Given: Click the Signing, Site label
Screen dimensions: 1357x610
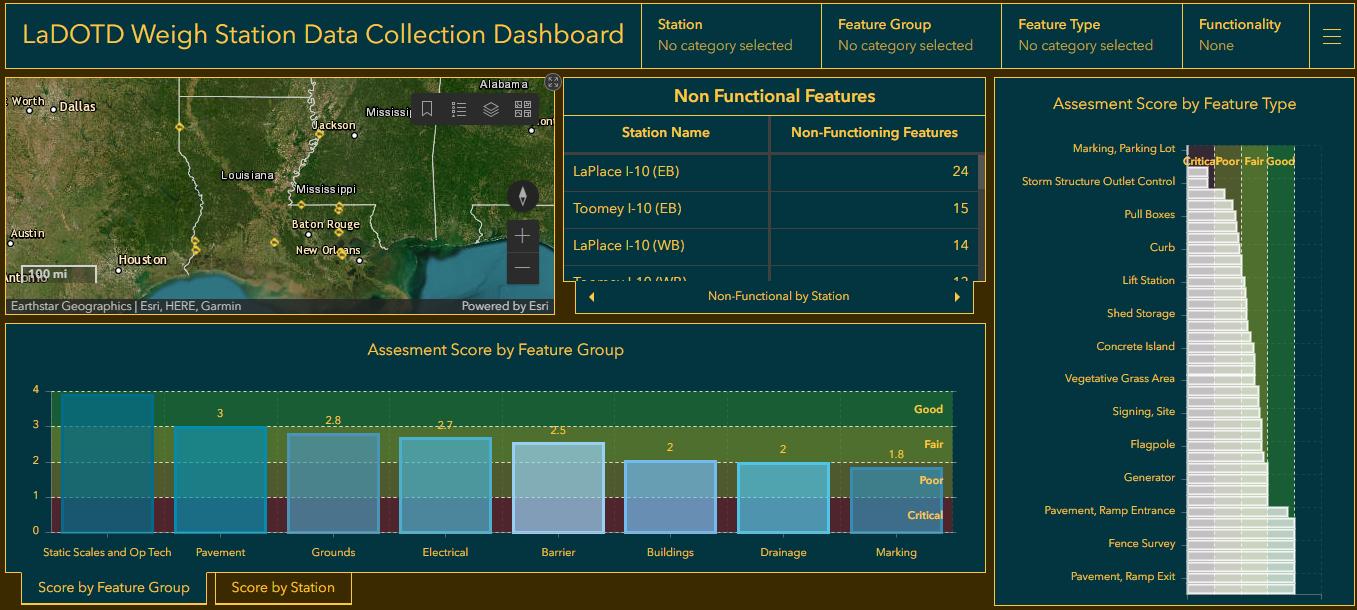Looking at the screenshot, I should point(1144,411).
